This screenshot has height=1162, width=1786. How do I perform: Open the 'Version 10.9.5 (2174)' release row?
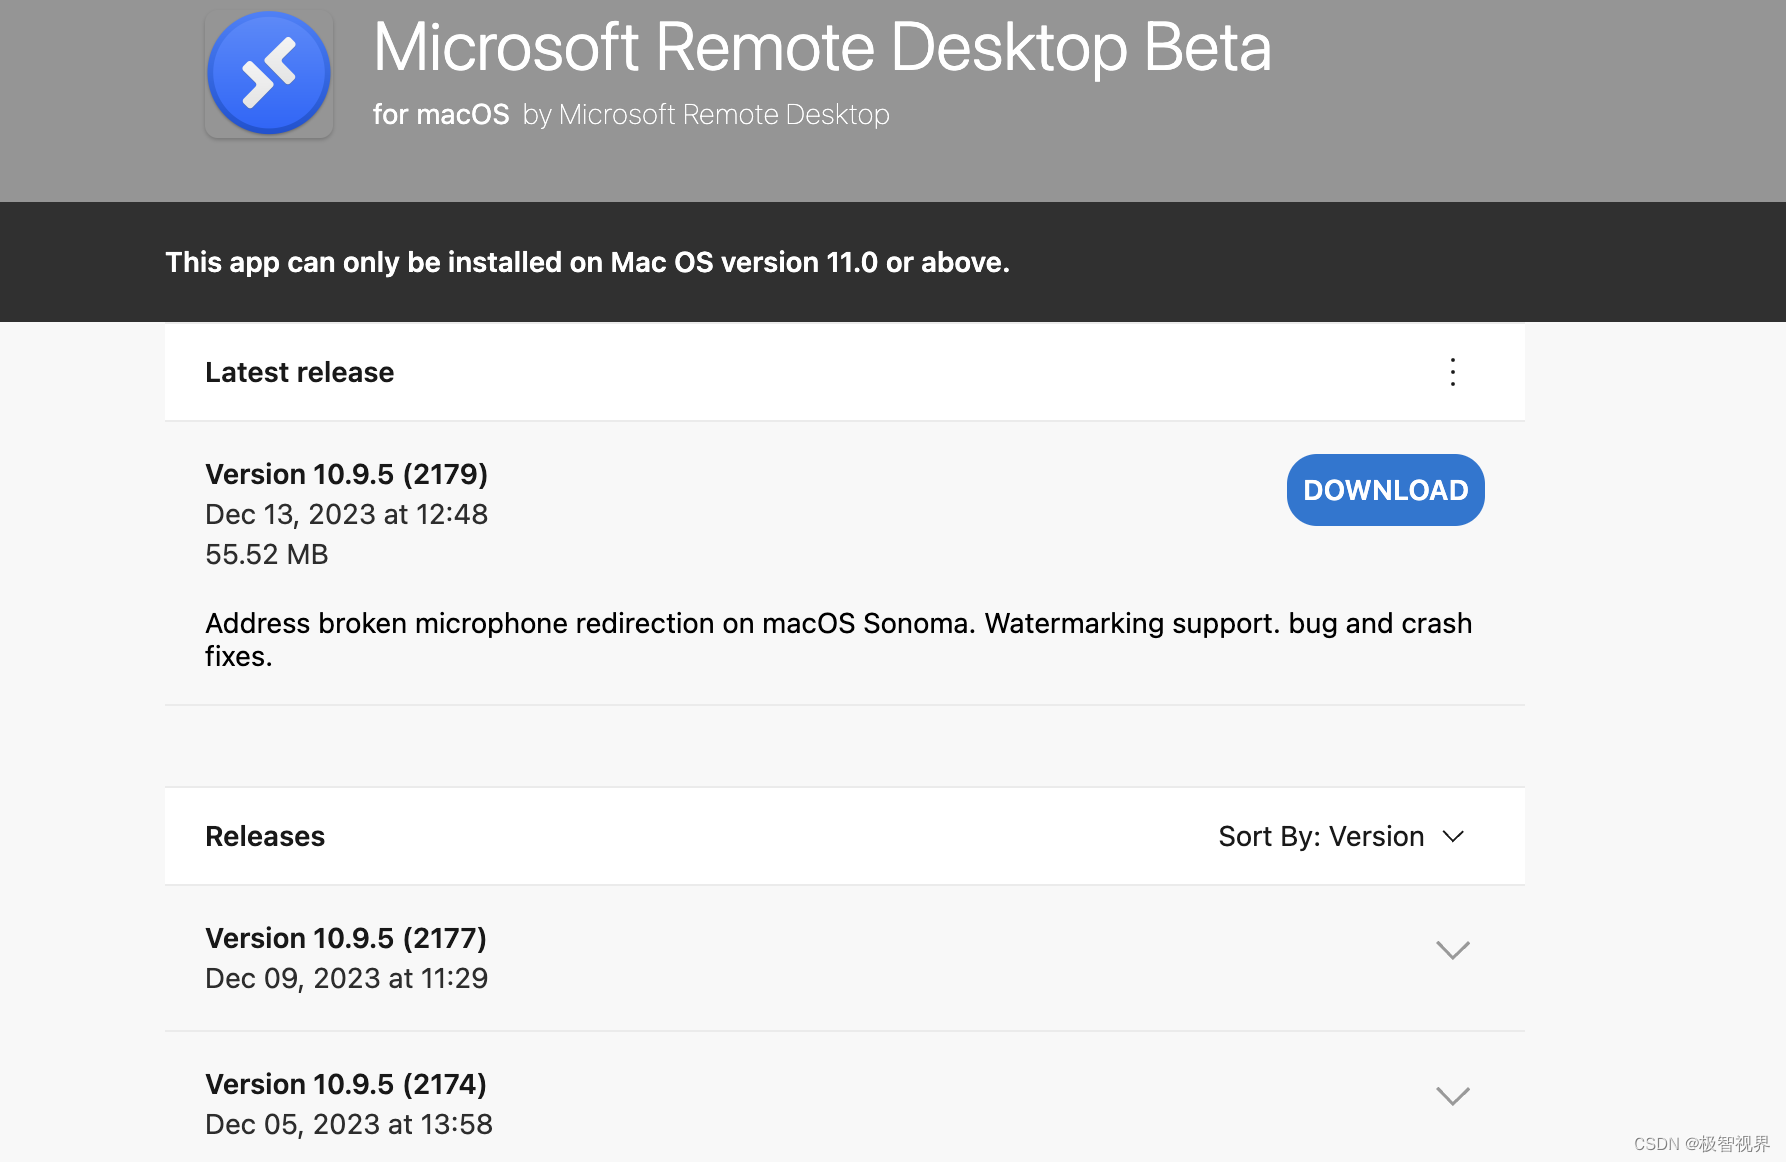tap(845, 1098)
